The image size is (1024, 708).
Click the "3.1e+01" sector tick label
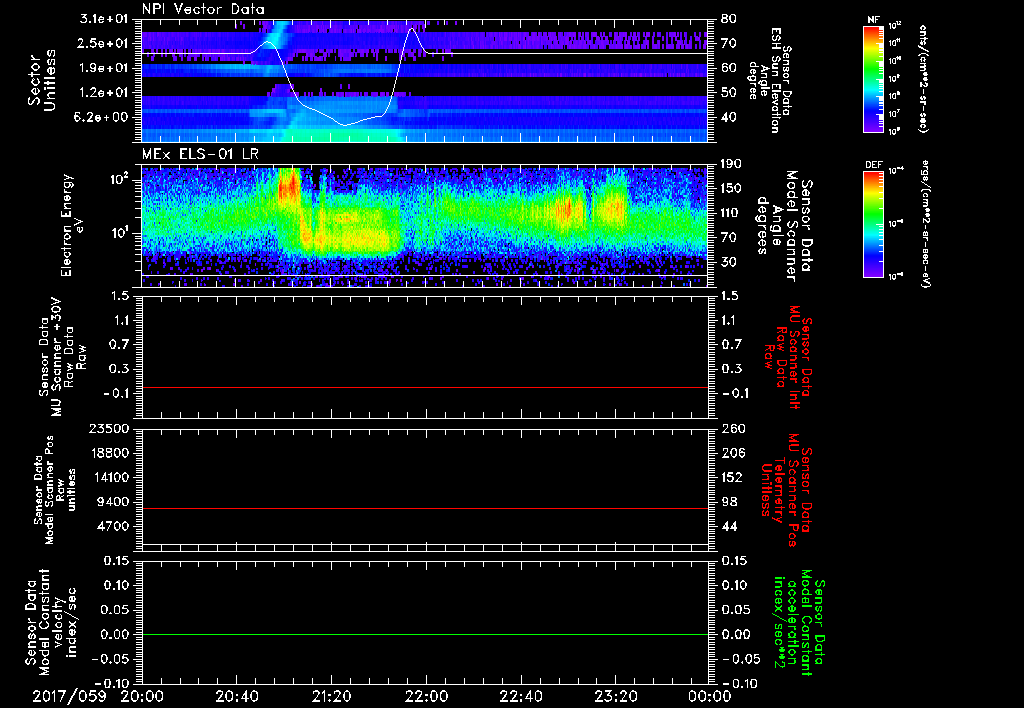pos(103,19)
